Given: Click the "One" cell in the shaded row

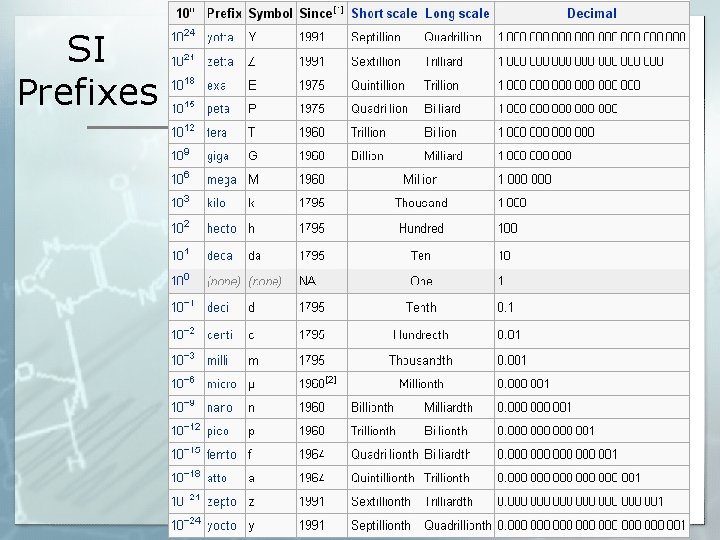Looking at the screenshot, I should (x=421, y=281).
